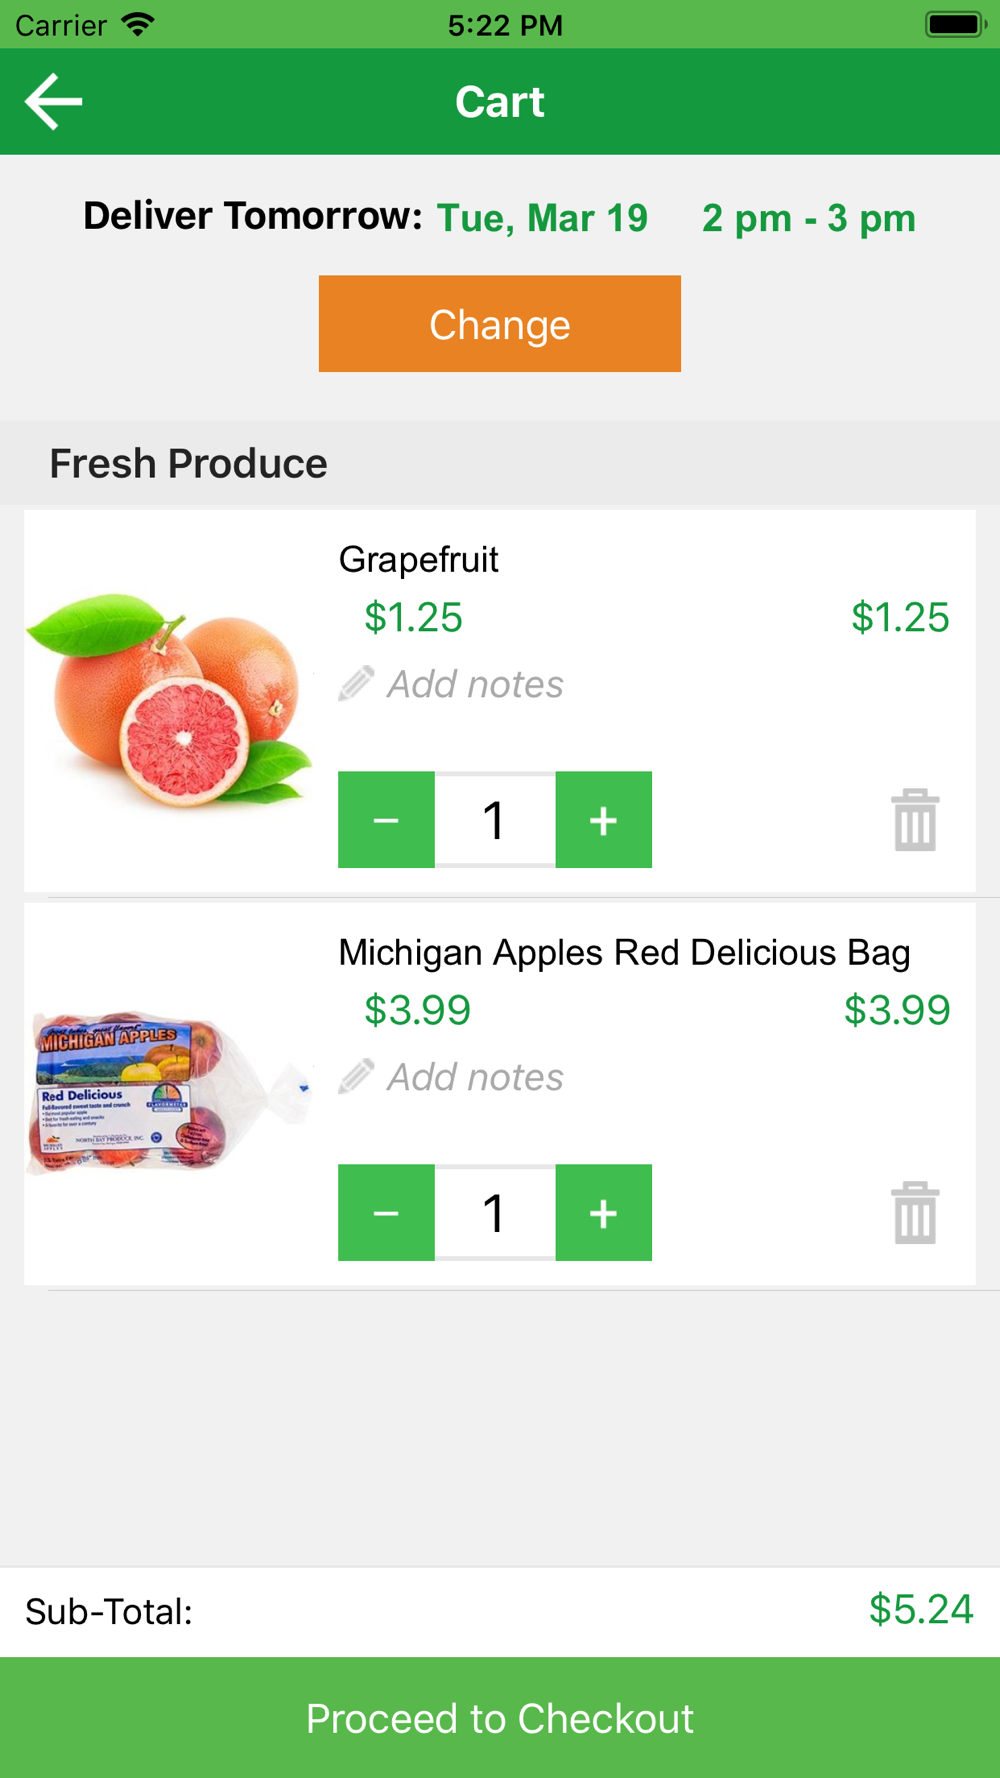Tap the 2 pm - 3 pm time slot

tap(808, 218)
